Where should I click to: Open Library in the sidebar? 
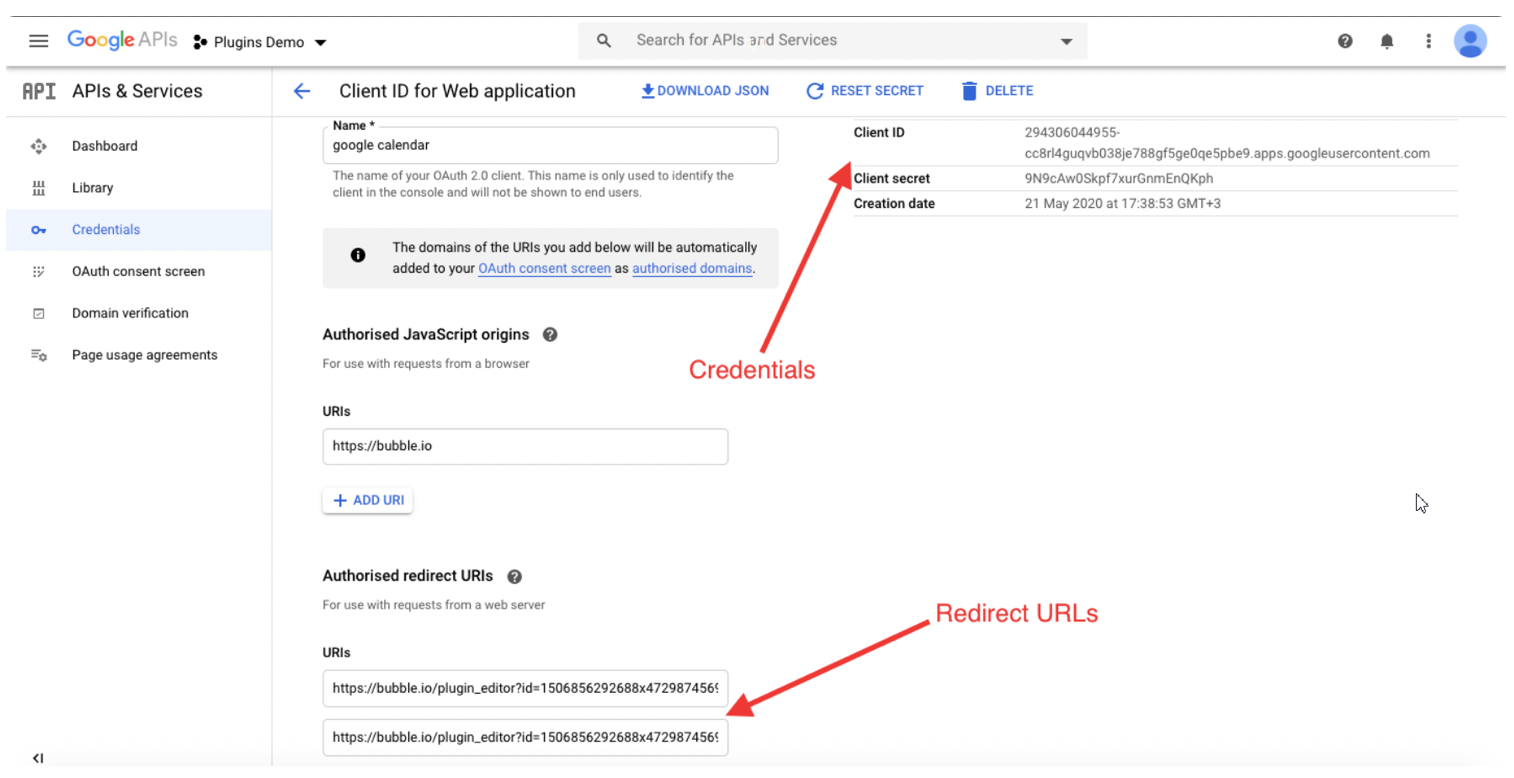(138, 188)
